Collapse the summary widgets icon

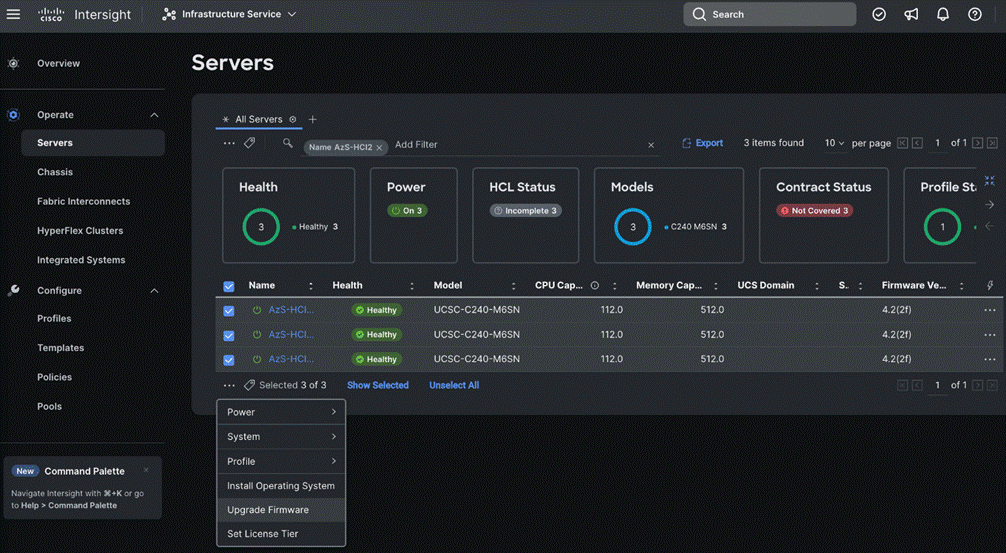[x=989, y=181]
